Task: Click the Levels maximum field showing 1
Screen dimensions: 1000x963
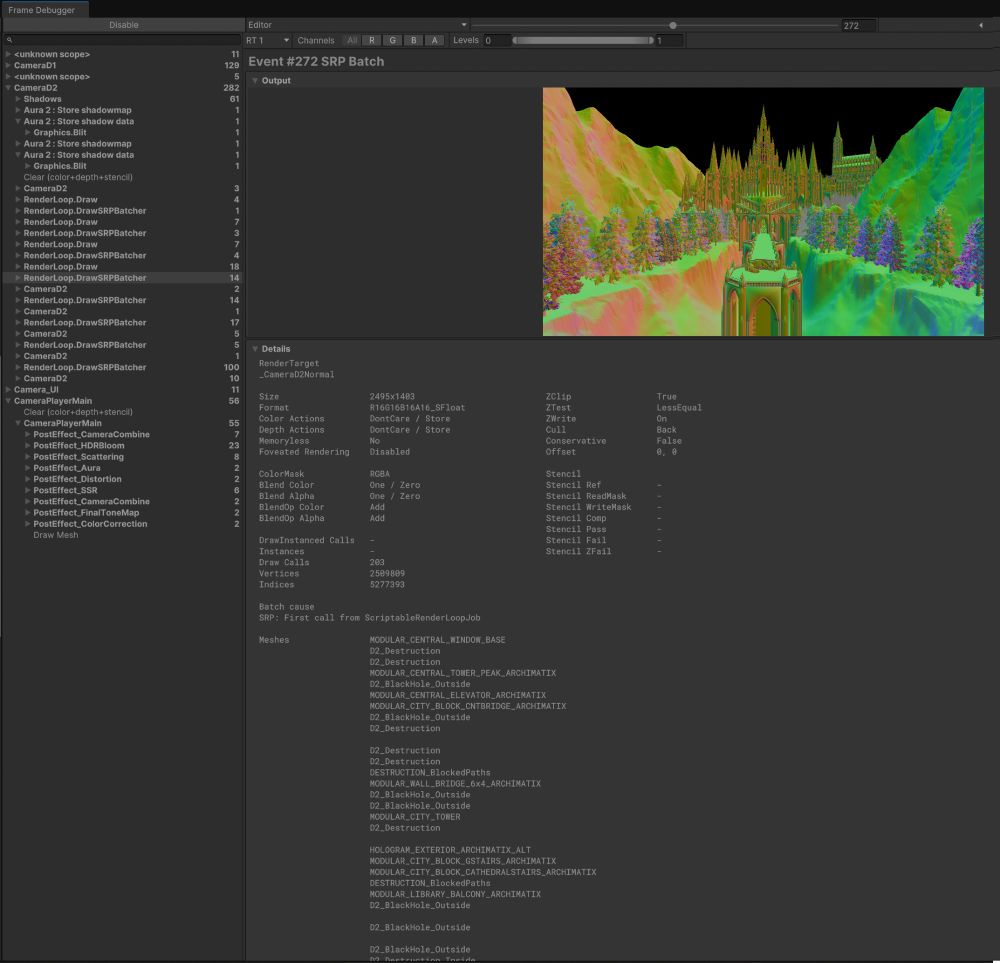Action: tap(669, 40)
